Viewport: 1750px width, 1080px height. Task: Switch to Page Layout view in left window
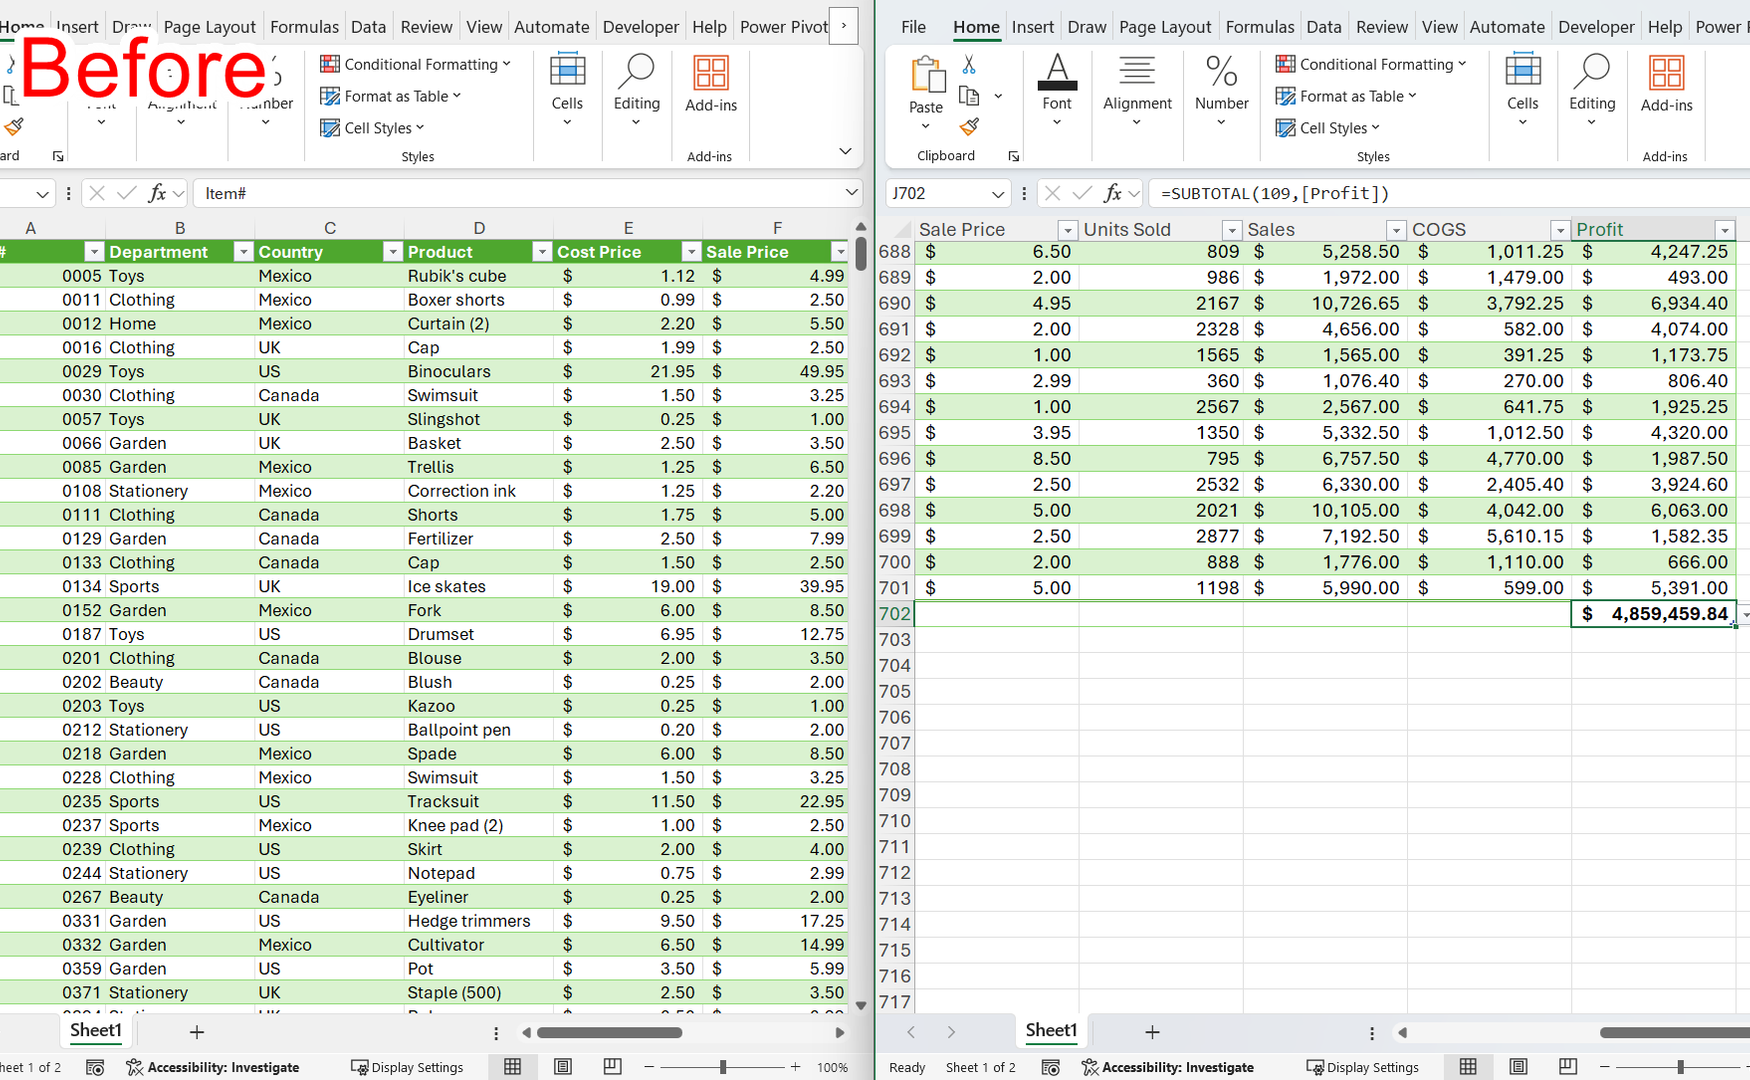(x=563, y=1067)
